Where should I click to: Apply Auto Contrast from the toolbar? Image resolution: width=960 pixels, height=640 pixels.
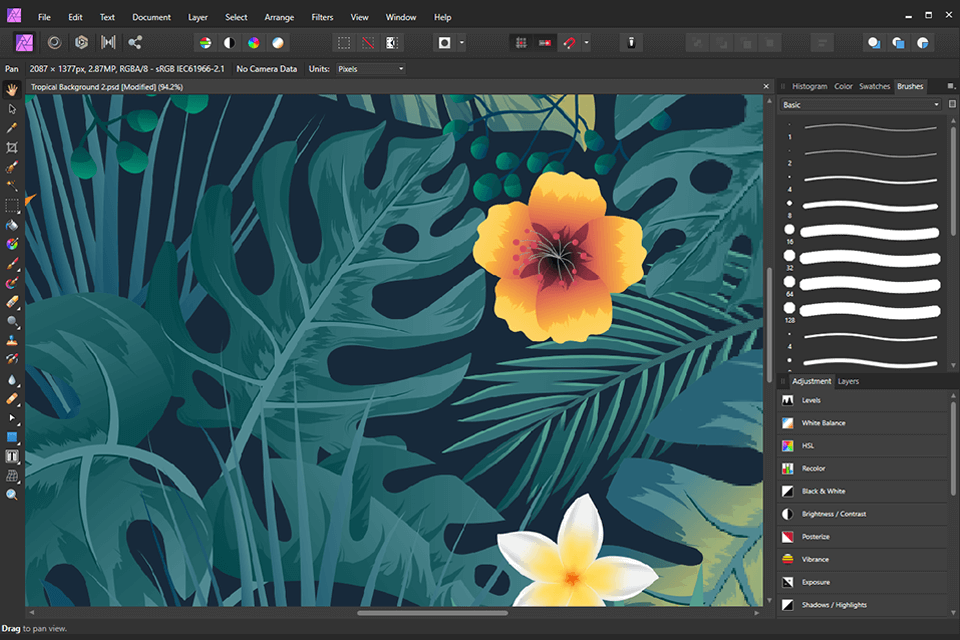coord(229,43)
